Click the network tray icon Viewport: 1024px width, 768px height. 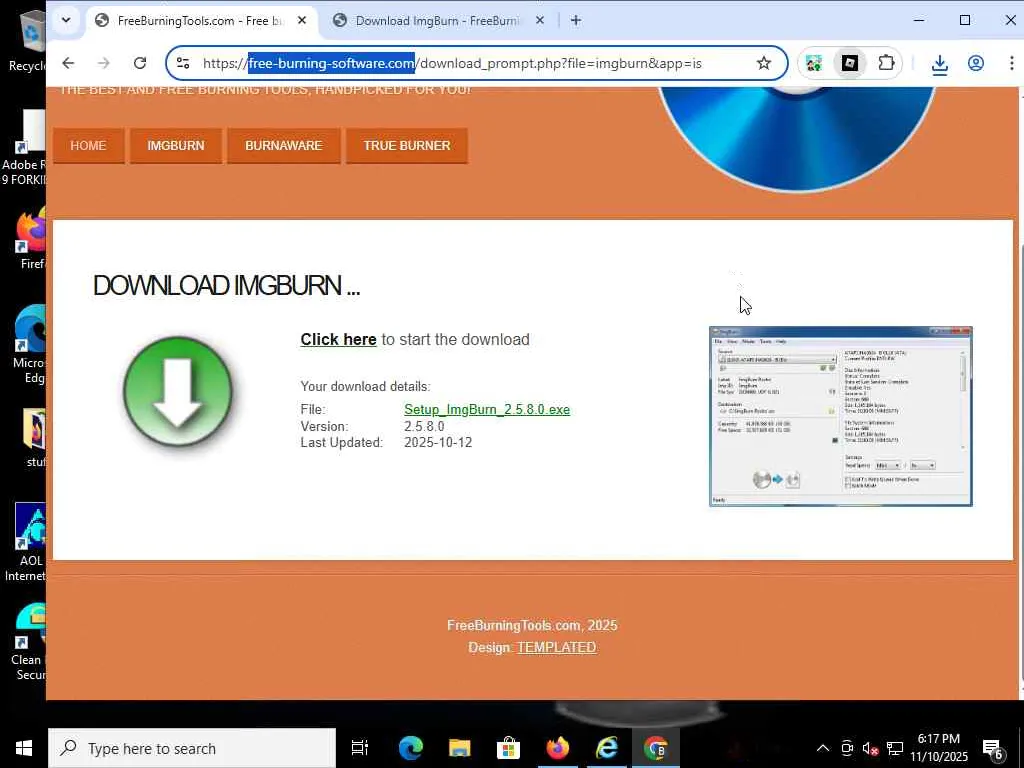895,748
